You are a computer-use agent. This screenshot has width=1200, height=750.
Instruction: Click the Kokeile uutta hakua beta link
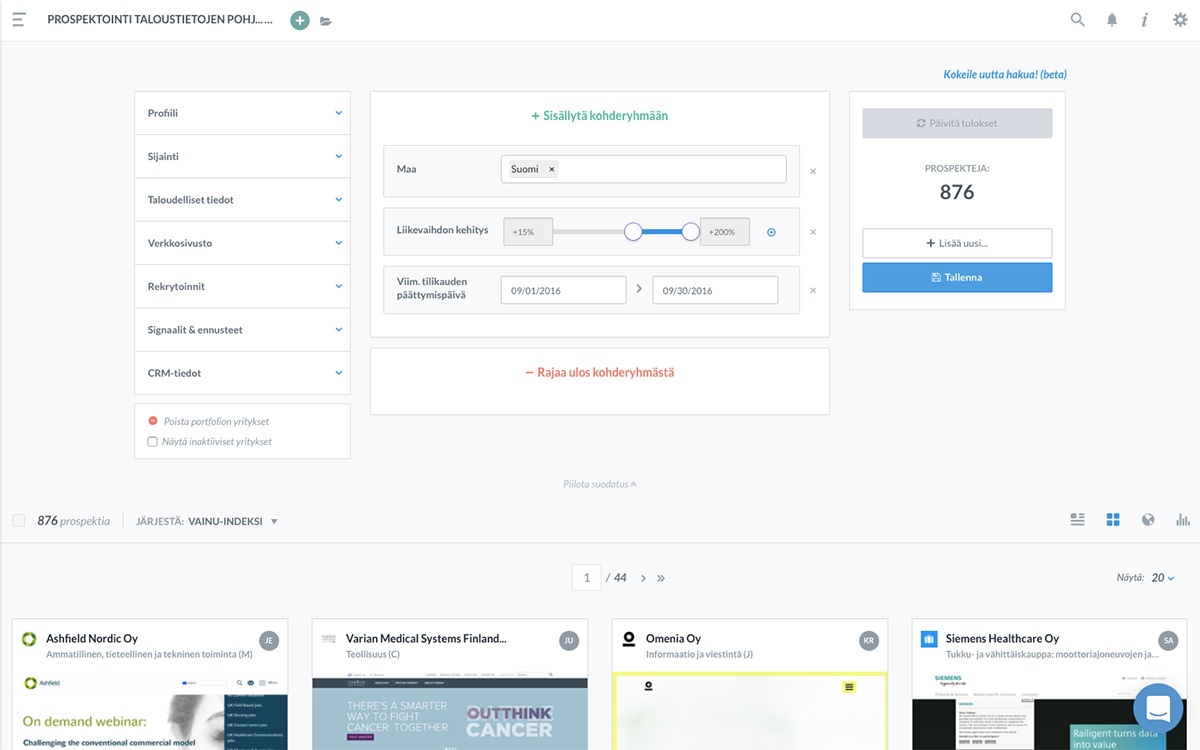(x=1003, y=75)
